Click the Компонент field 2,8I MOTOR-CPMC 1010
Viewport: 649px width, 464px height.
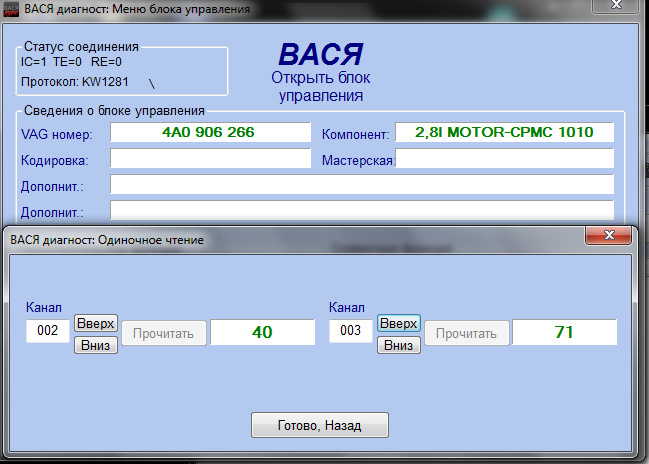(x=505, y=132)
